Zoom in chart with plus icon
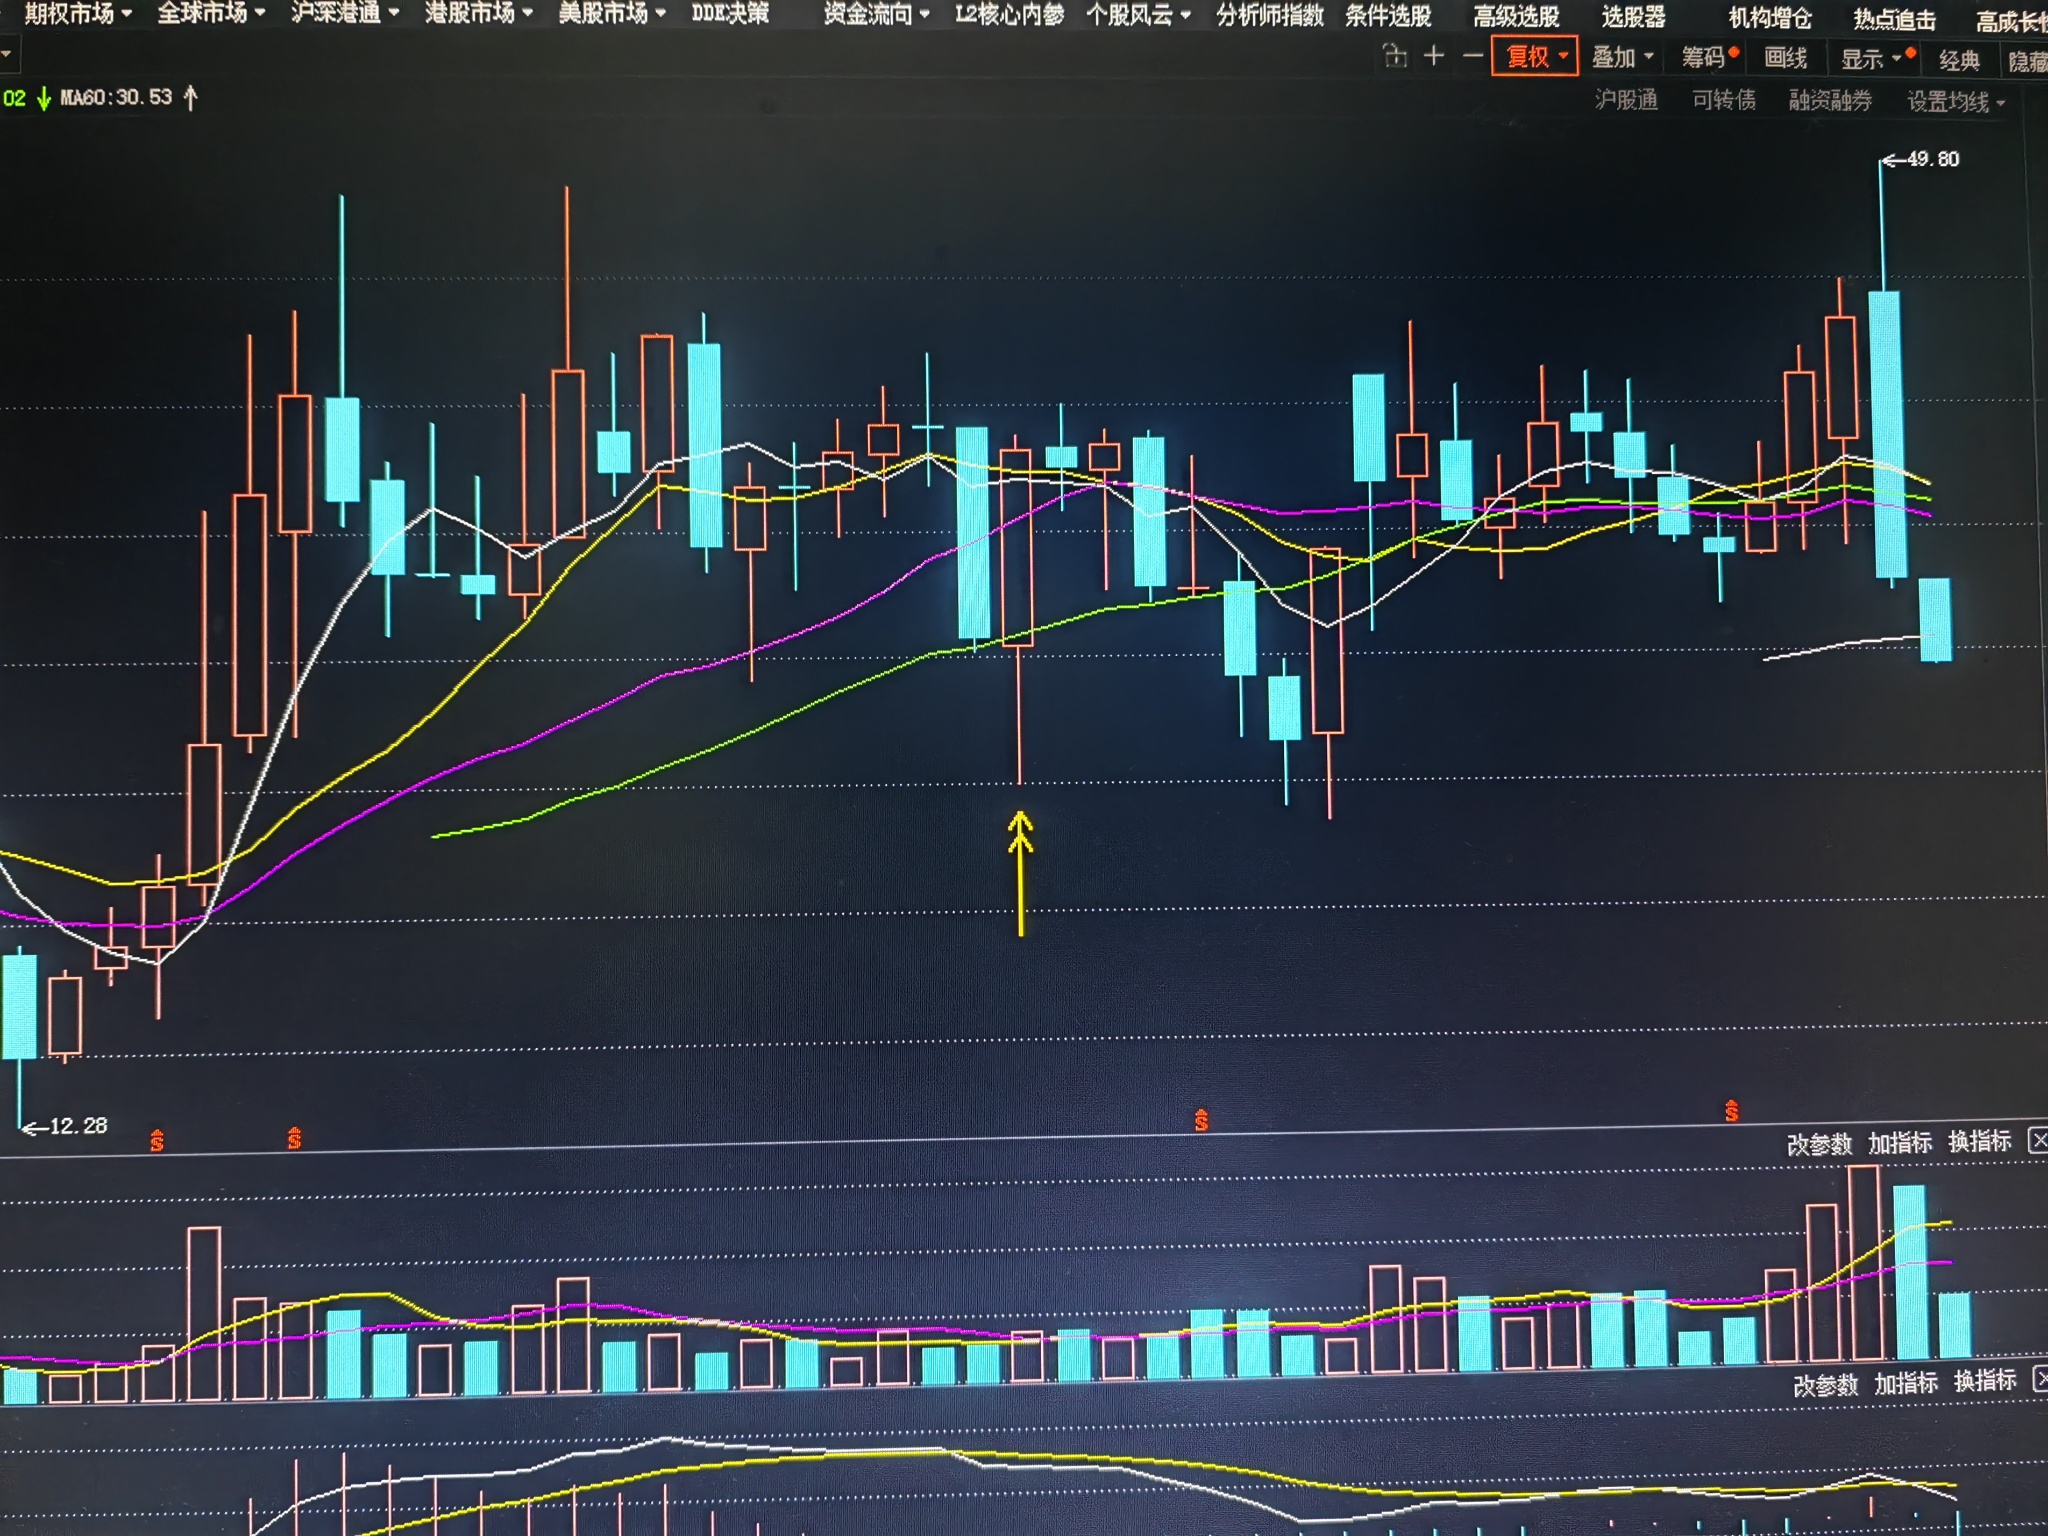The image size is (2048, 1536). point(1434,56)
